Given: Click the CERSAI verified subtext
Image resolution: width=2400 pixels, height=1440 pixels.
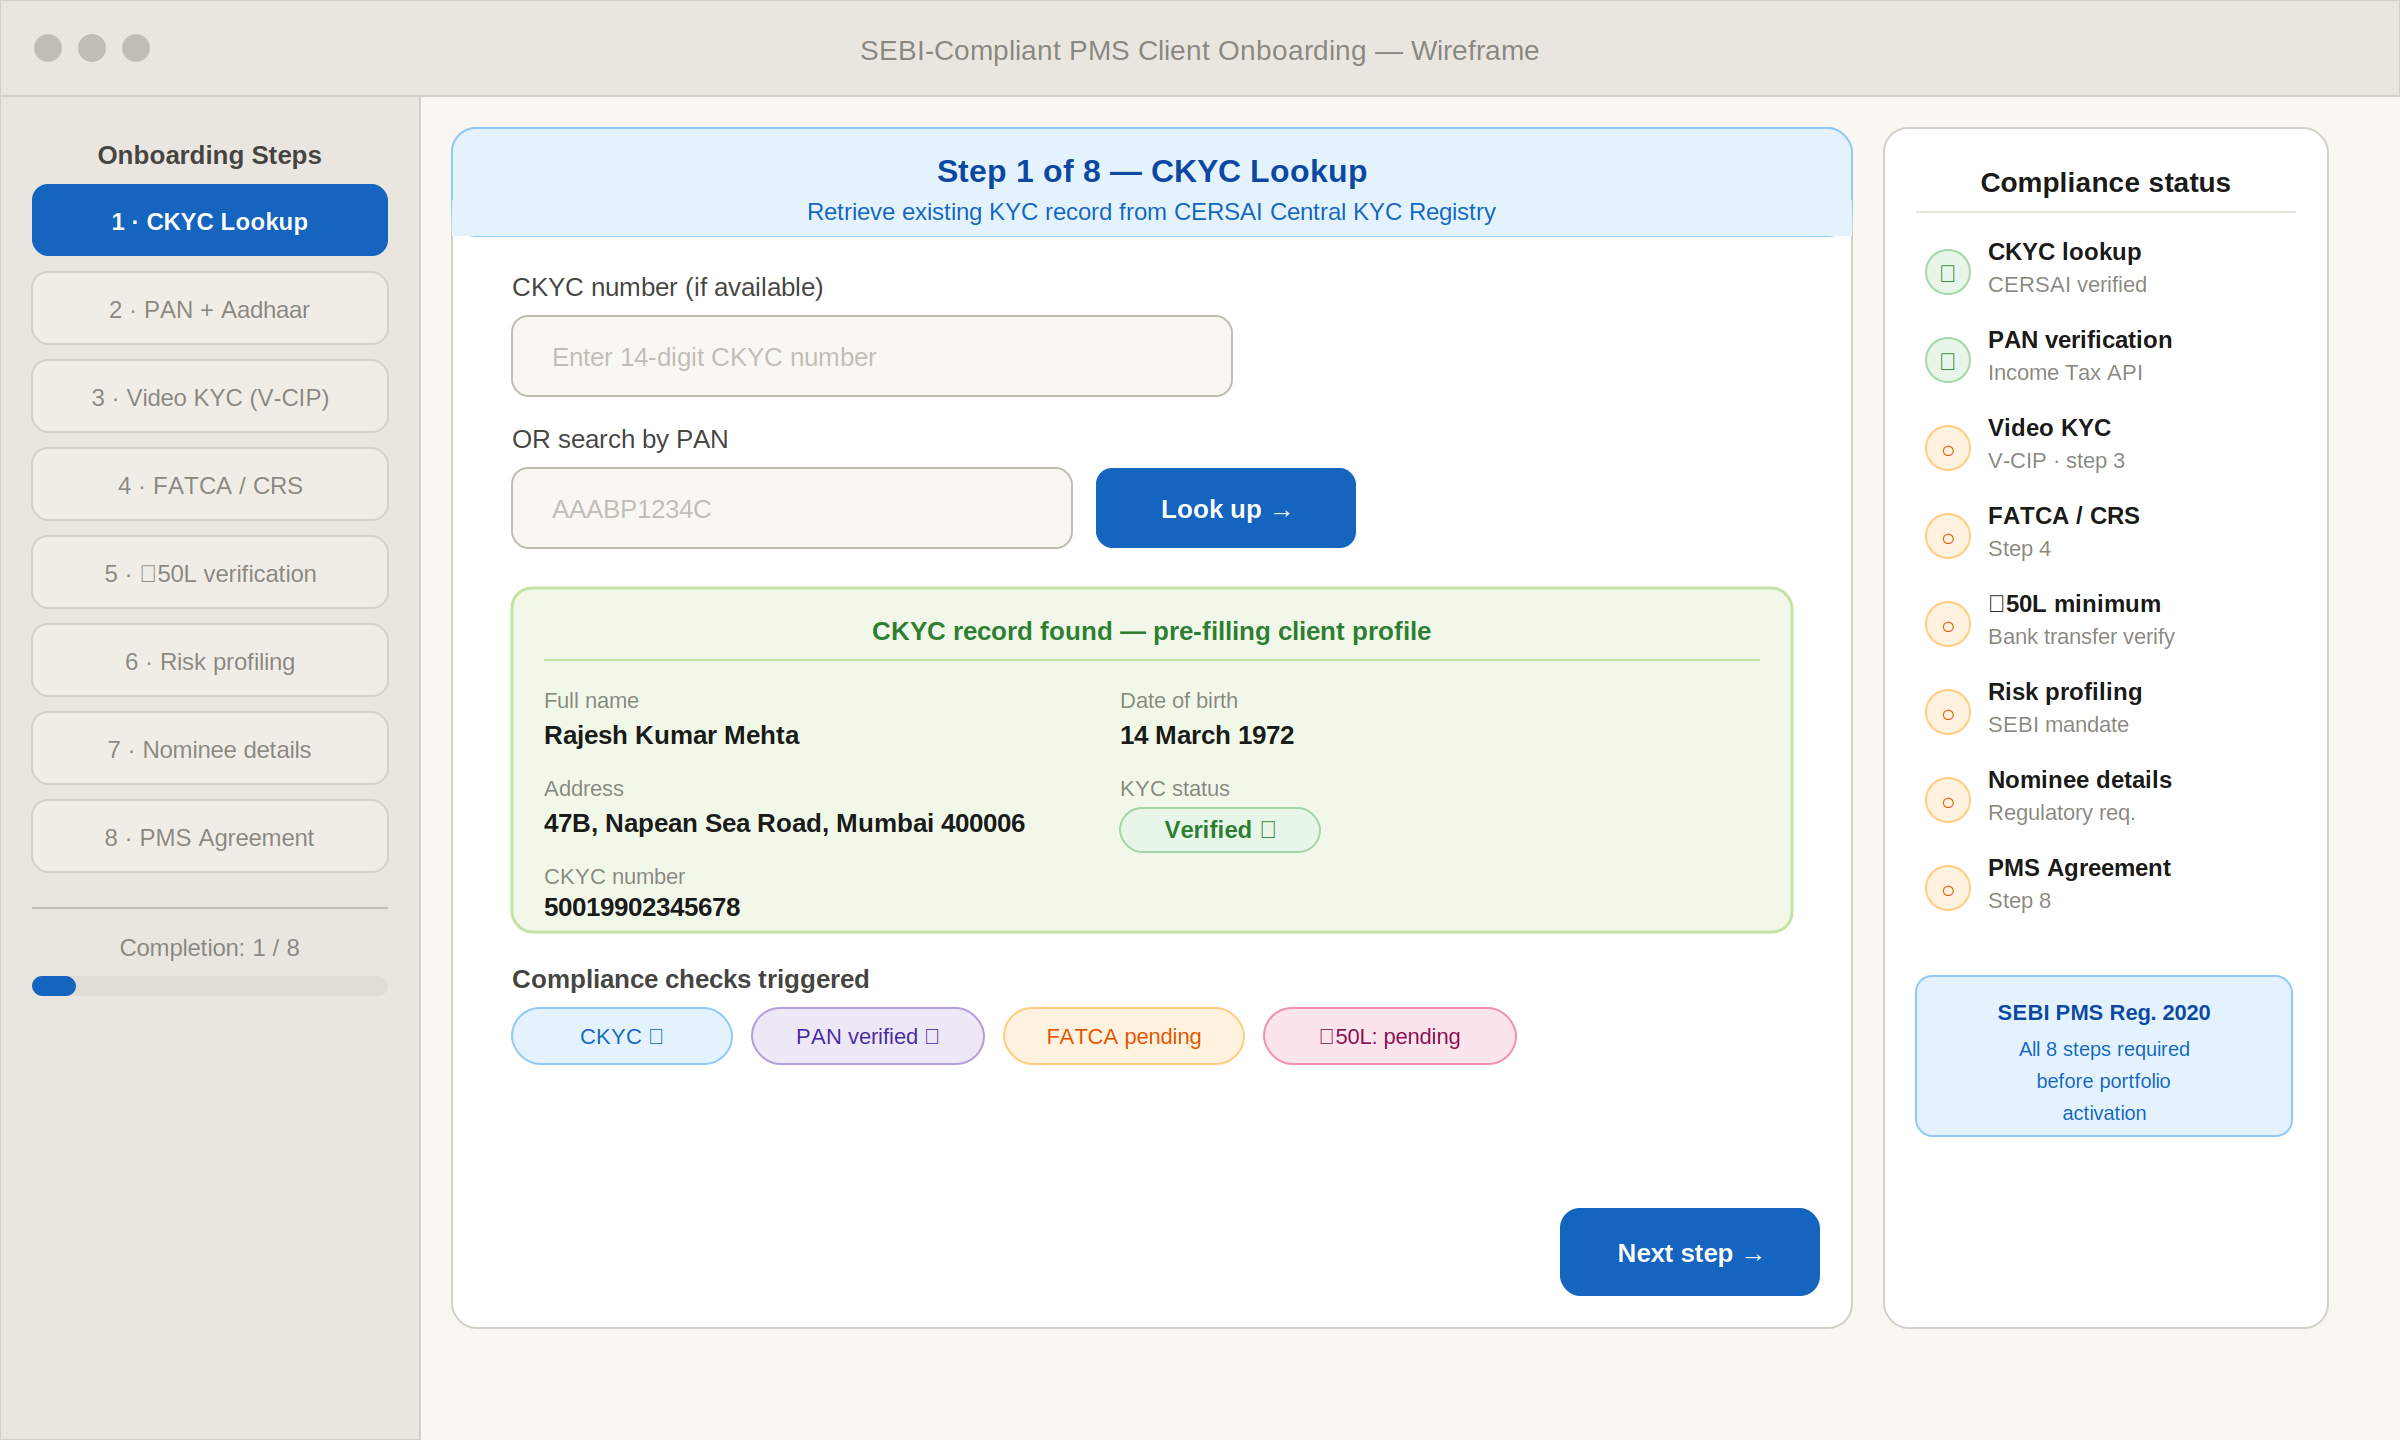Looking at the screenshot, I should tap(2067, 285).
